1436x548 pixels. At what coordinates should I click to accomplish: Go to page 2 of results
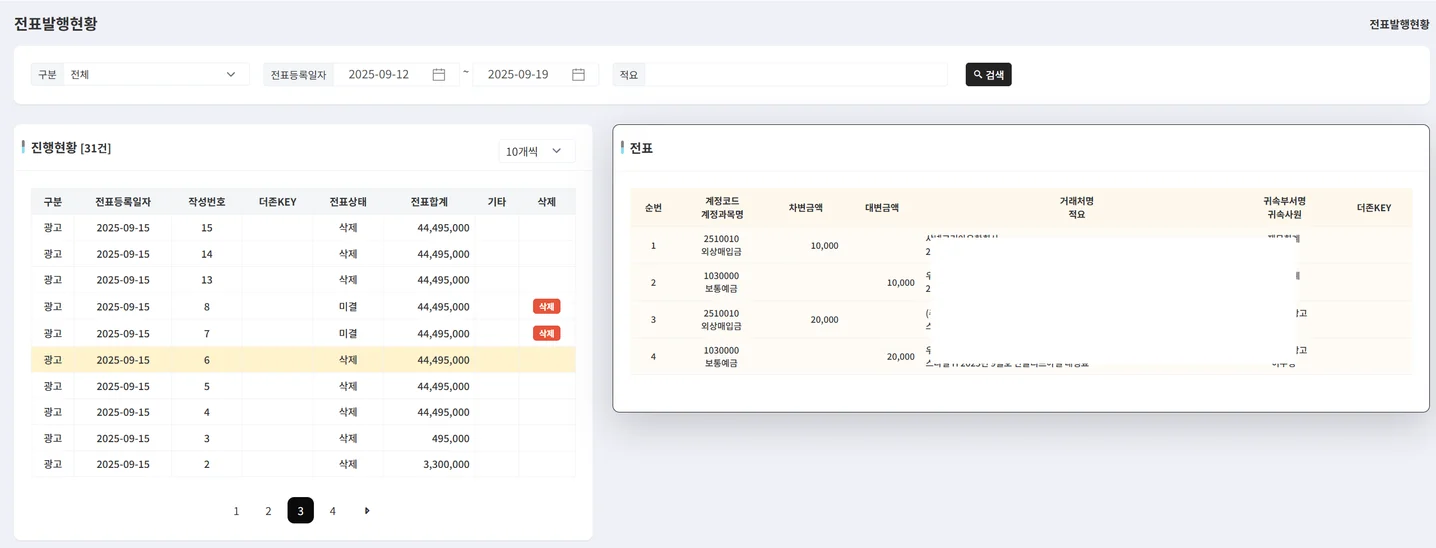click(268, 510)
